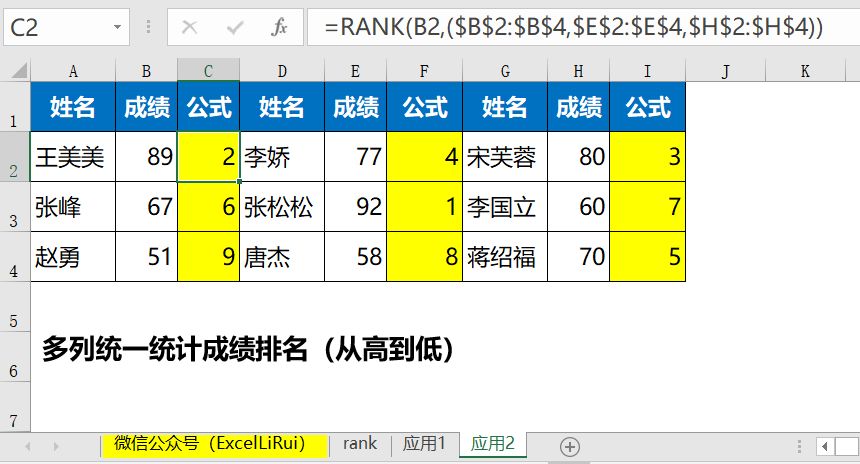
Task: Switch to the rank sheet tab
Action: pos(360,443)
